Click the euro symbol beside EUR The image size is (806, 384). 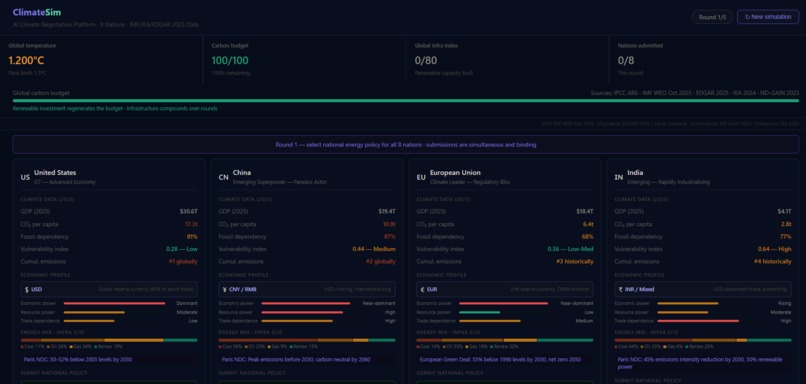[x=422, y=289]
